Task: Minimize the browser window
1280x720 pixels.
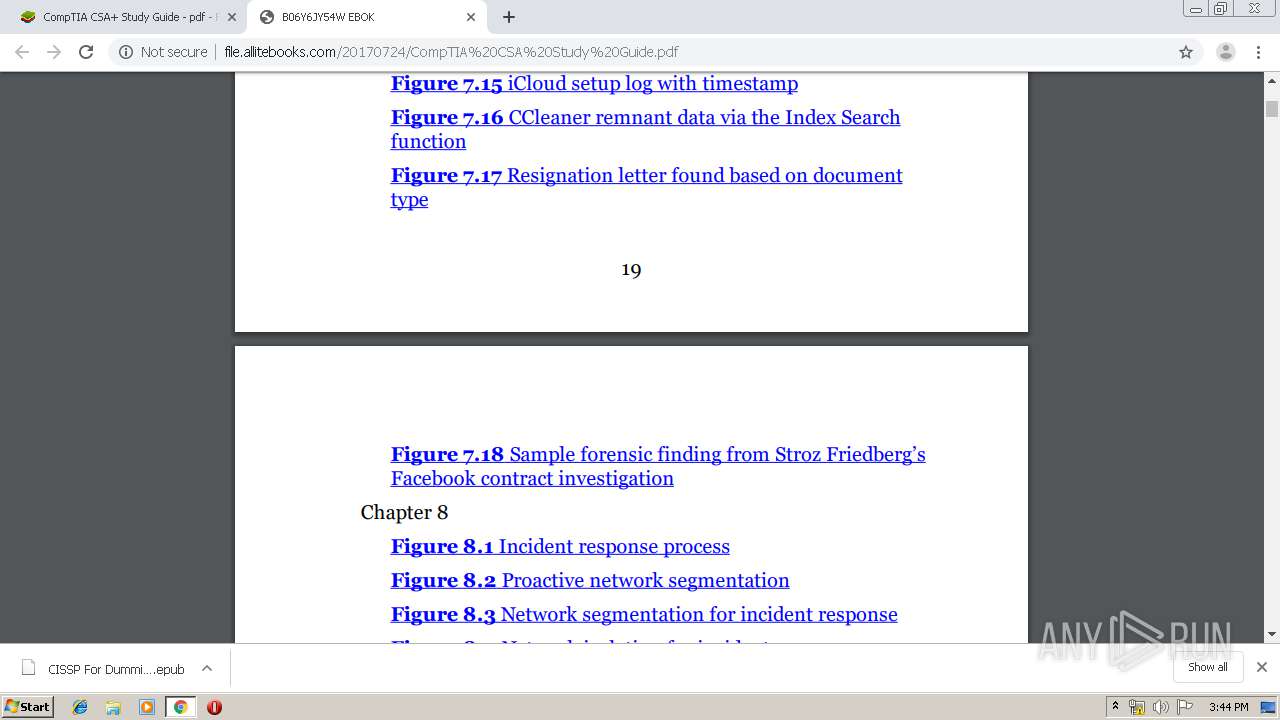Action: [1196, 8]
